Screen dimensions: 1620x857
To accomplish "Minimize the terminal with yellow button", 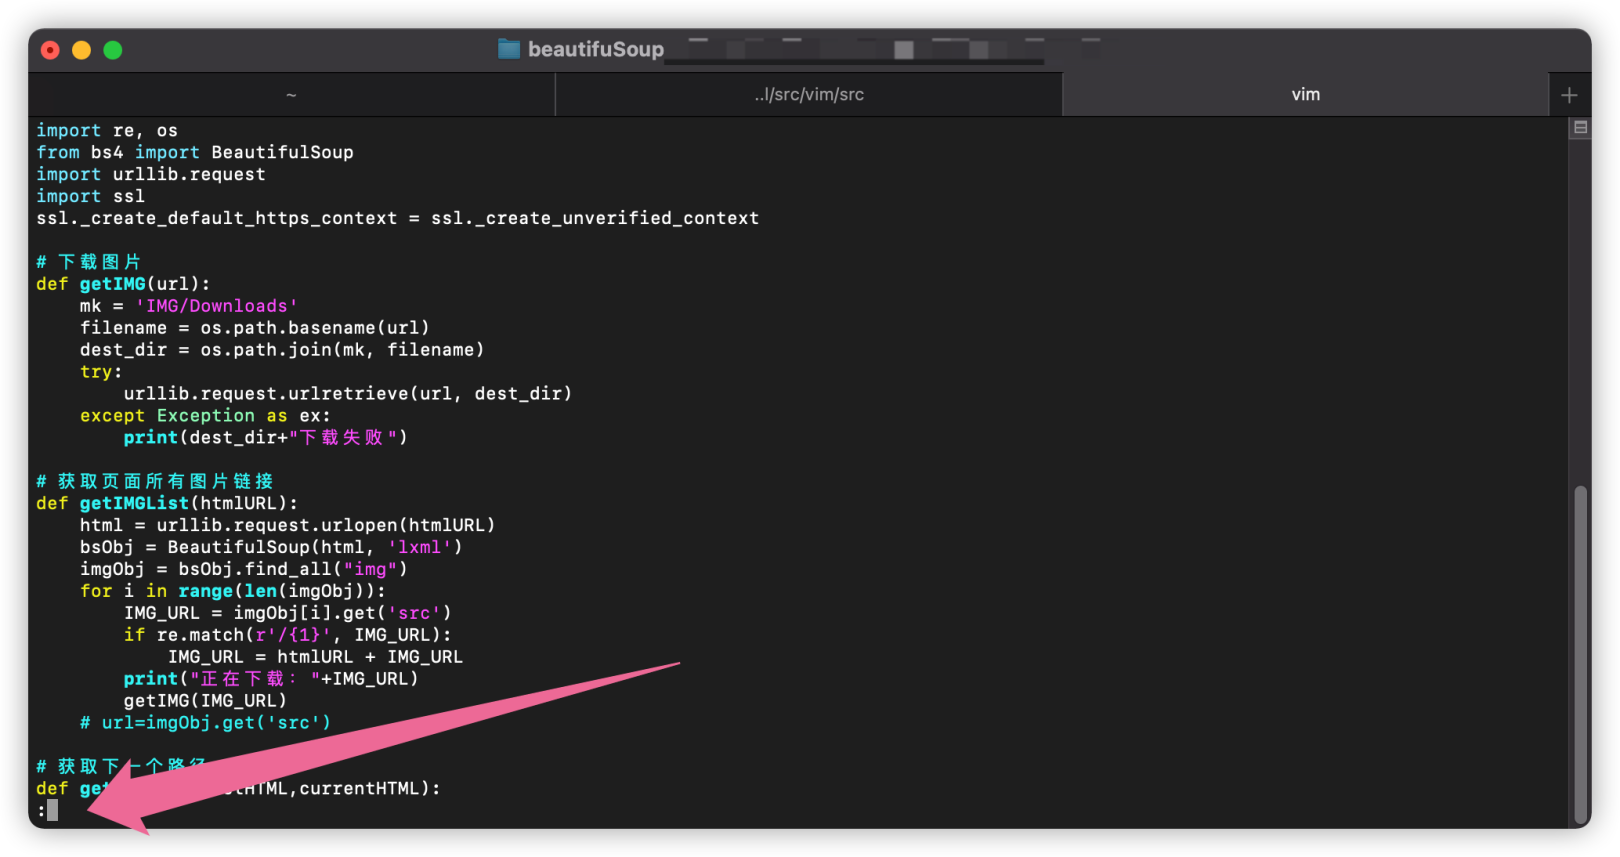I will [x=82, y=50].
